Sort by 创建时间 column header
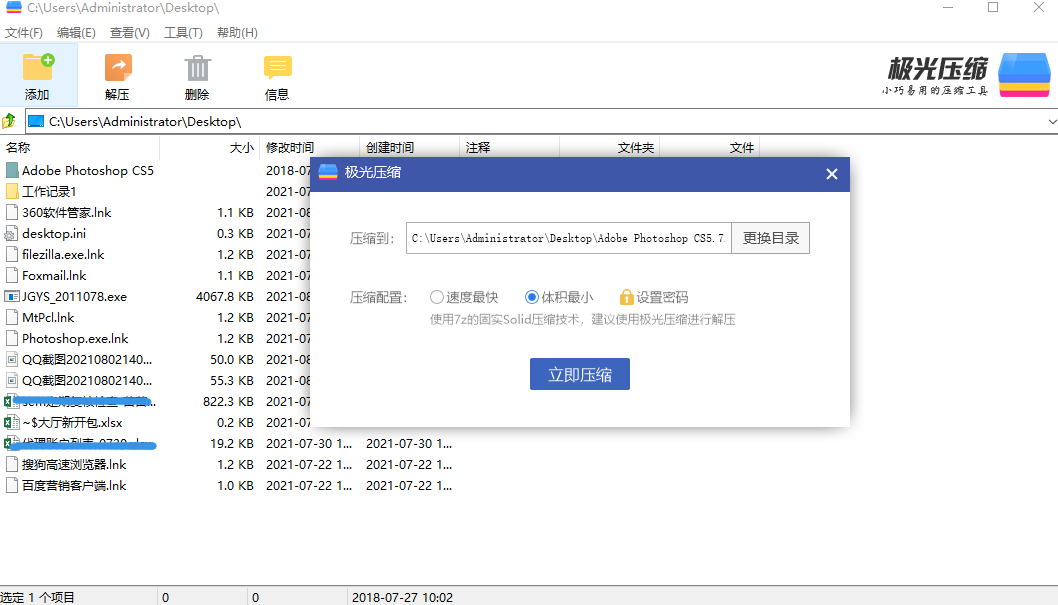Image resolution: width=1058 pixels, height=605 pixels. coord(409,147)
